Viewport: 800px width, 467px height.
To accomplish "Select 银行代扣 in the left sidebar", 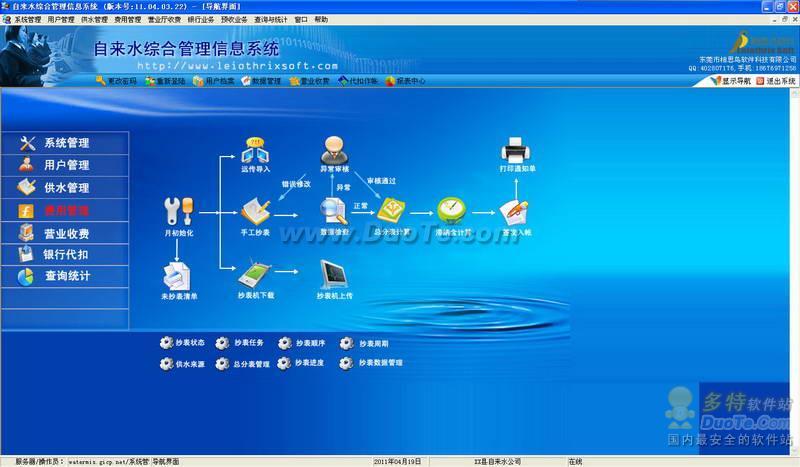I will (x=65, y=254).
